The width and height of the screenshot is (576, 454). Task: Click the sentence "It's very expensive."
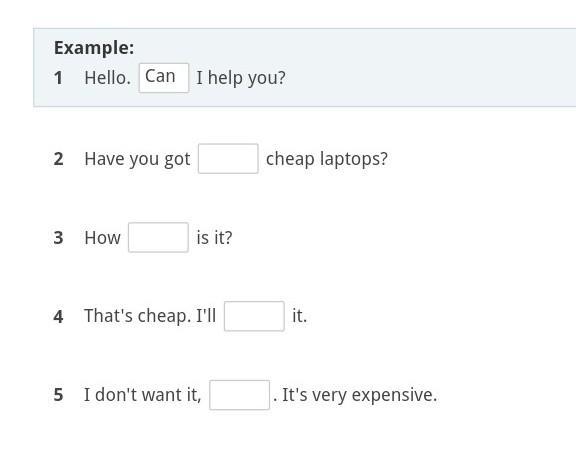click(360, 395)
